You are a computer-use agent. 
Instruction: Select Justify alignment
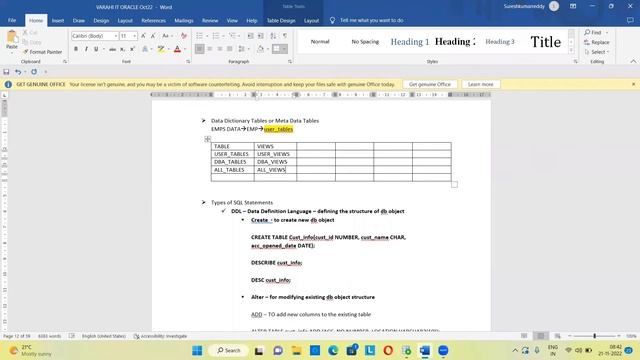(x=229, y=49)
